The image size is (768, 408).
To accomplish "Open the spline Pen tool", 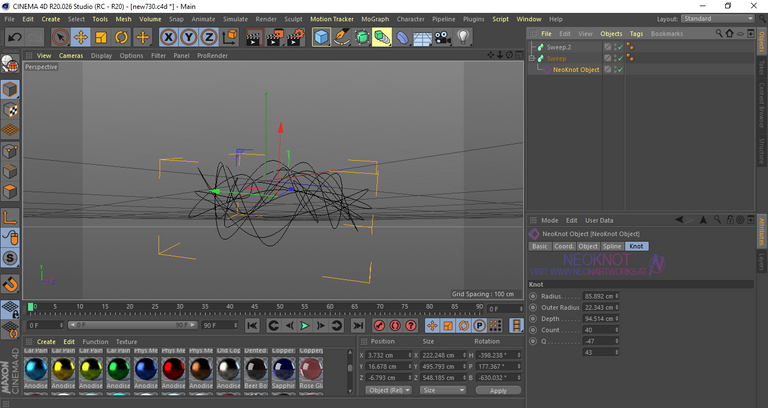I will (341, 37).
